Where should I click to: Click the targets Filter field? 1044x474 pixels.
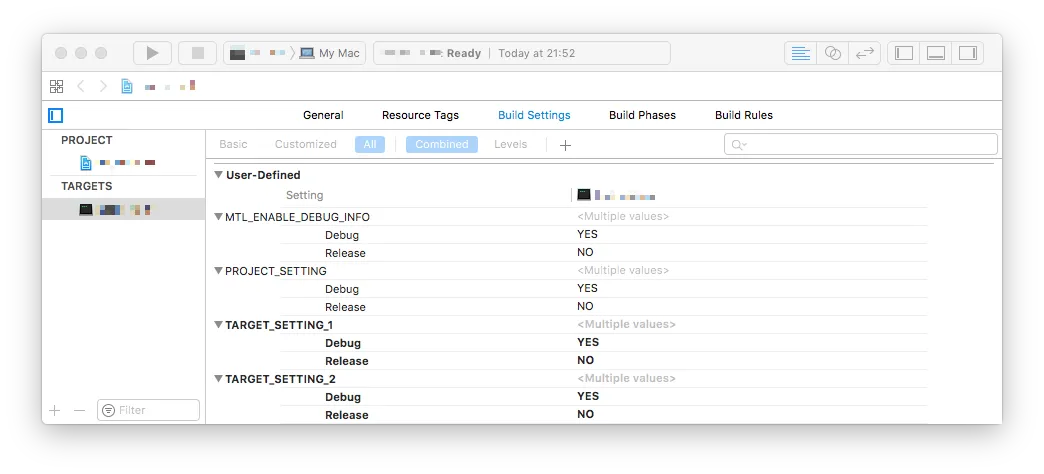coord(148,411)
